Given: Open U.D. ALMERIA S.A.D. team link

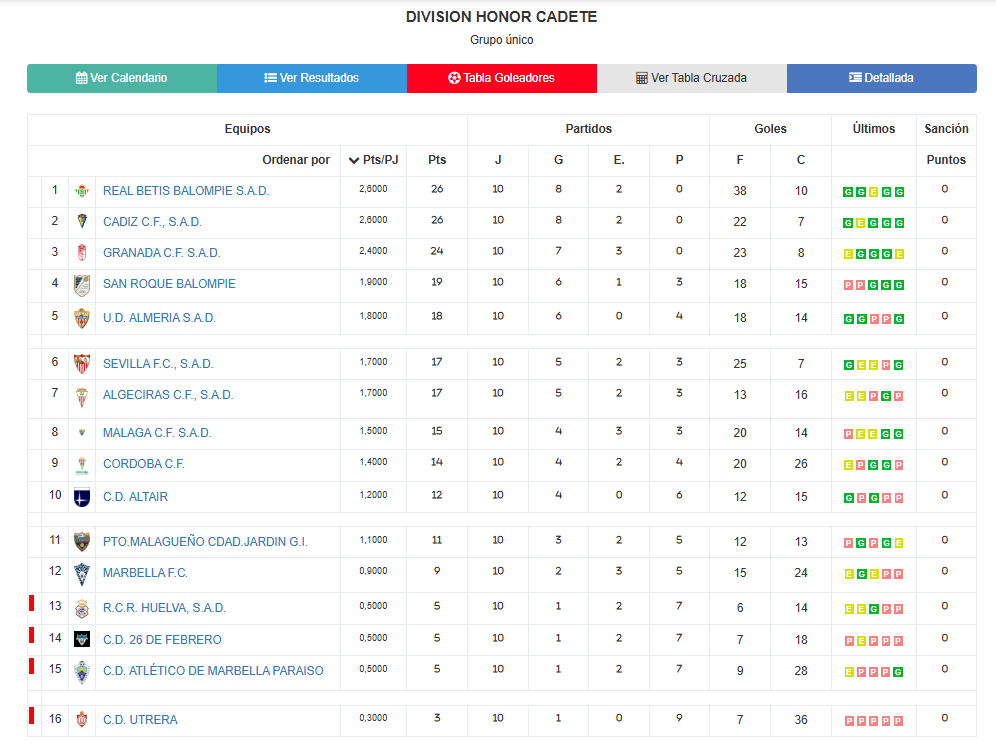Looking at the screenshot, I should click(159, 318).
